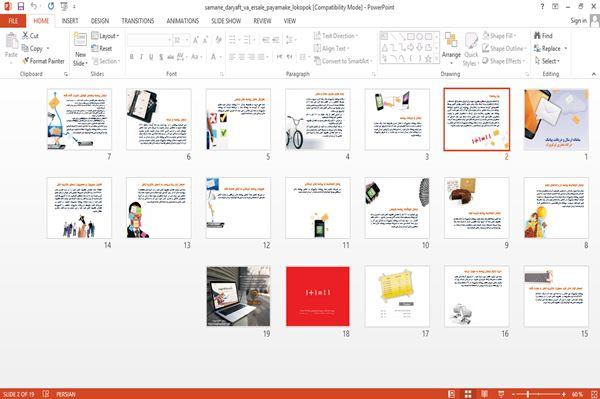
Task: Toggle Italic formatting
Action: point(141,57)
